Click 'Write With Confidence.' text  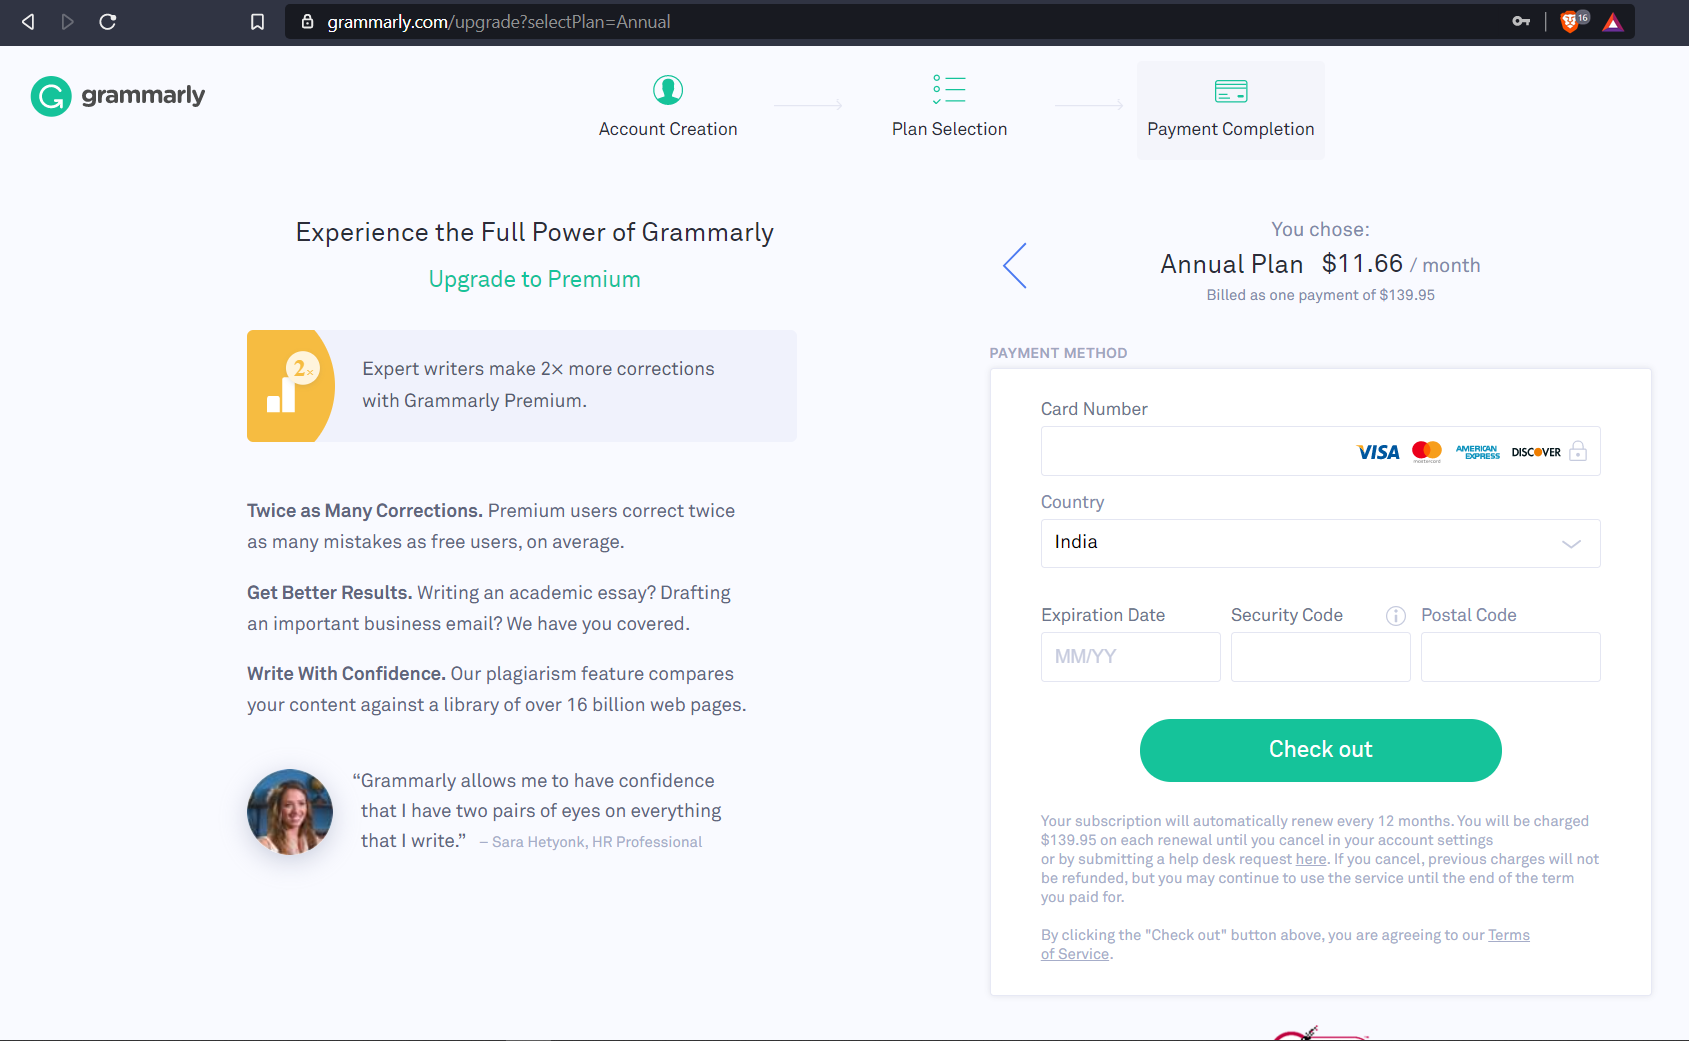pyautogui.click(x=346, y=673)
